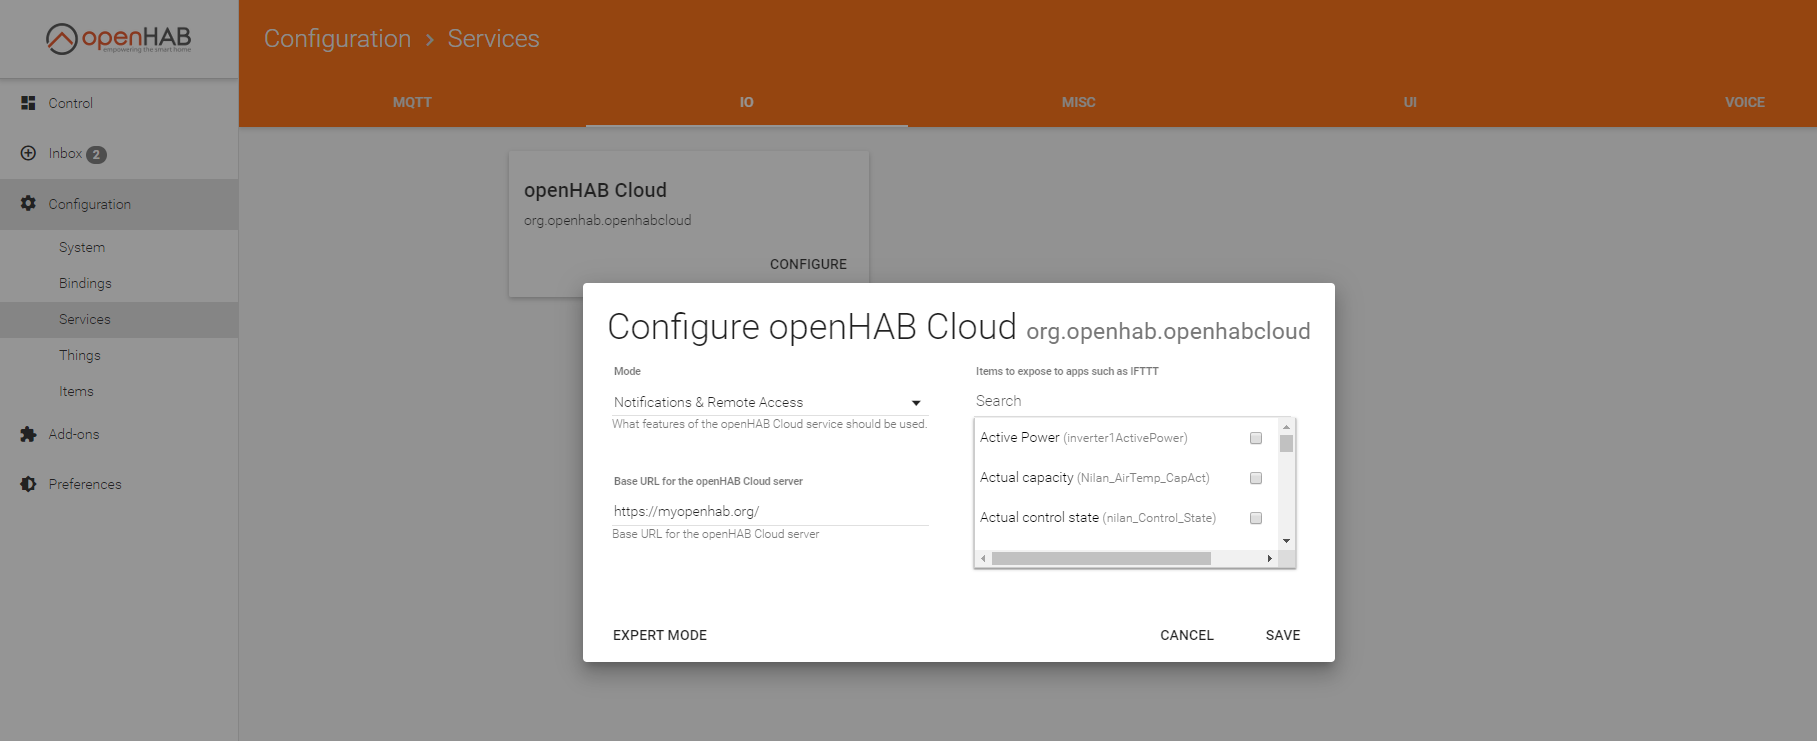Screen dimensions: 1817x741
Task: Tick the Actual control state checkbox
Action: 1256,518
